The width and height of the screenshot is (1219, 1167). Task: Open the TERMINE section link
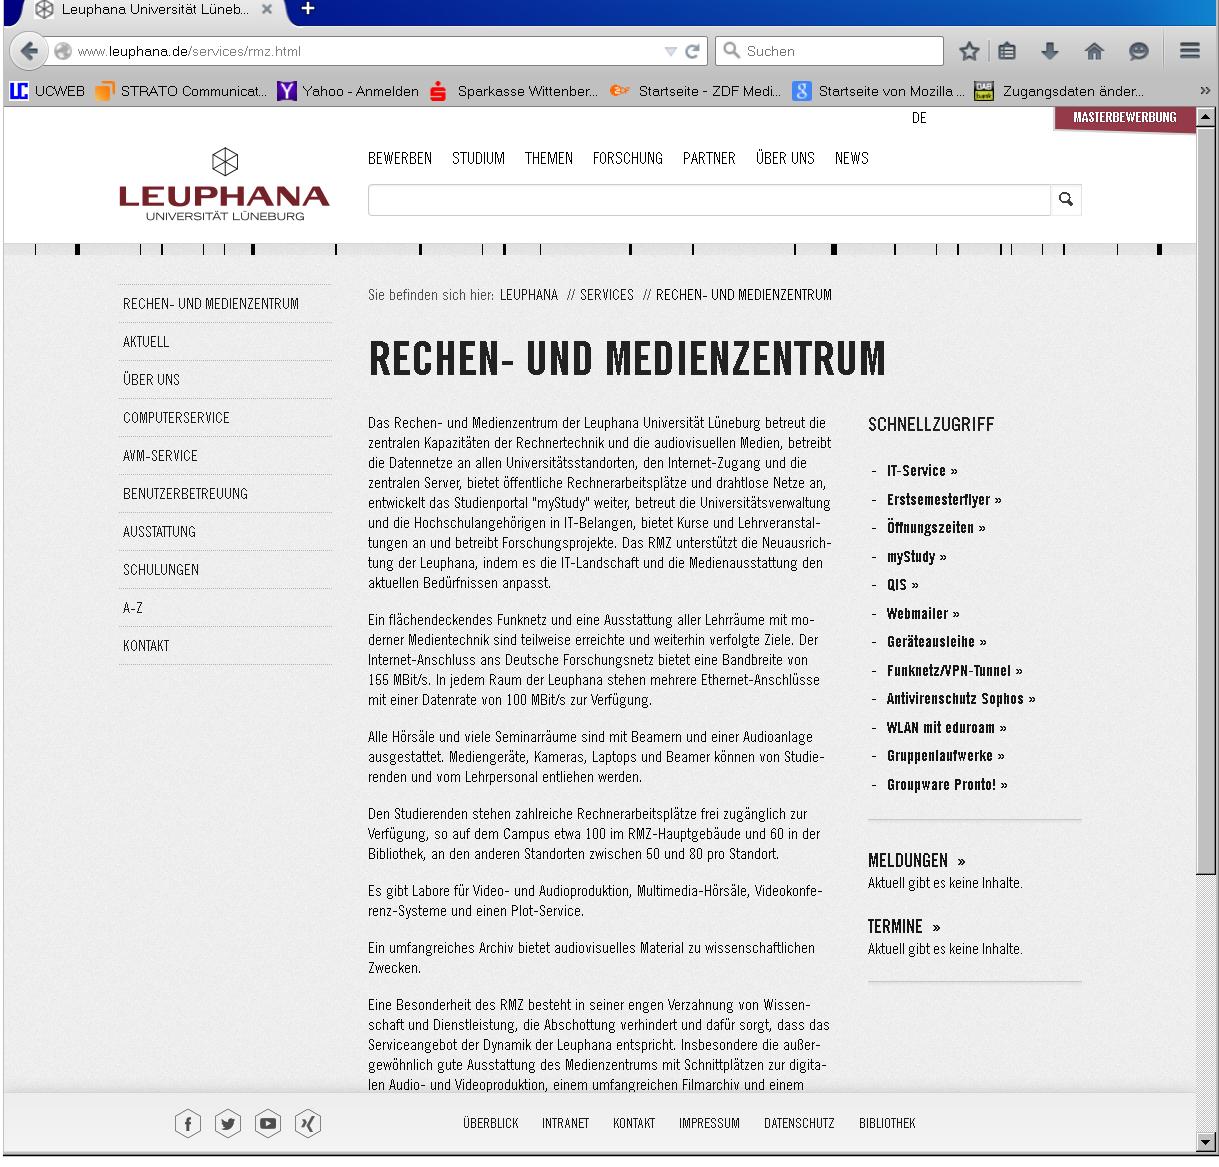coord(904,927)
